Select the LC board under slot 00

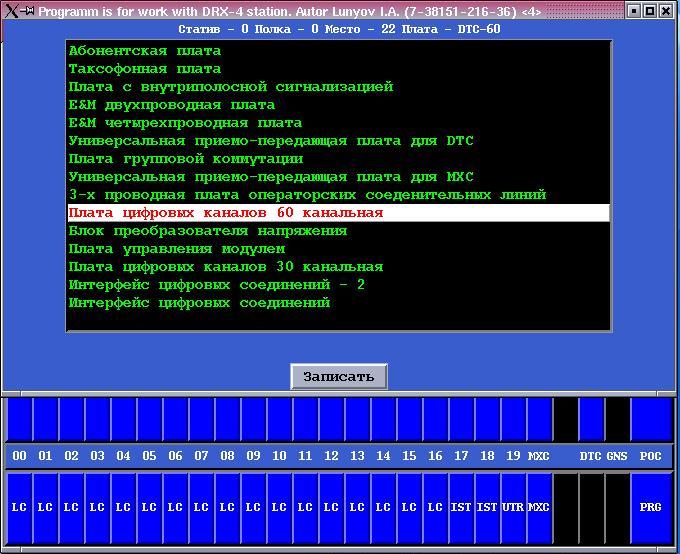pyautogui.click(x=19, y=508)
